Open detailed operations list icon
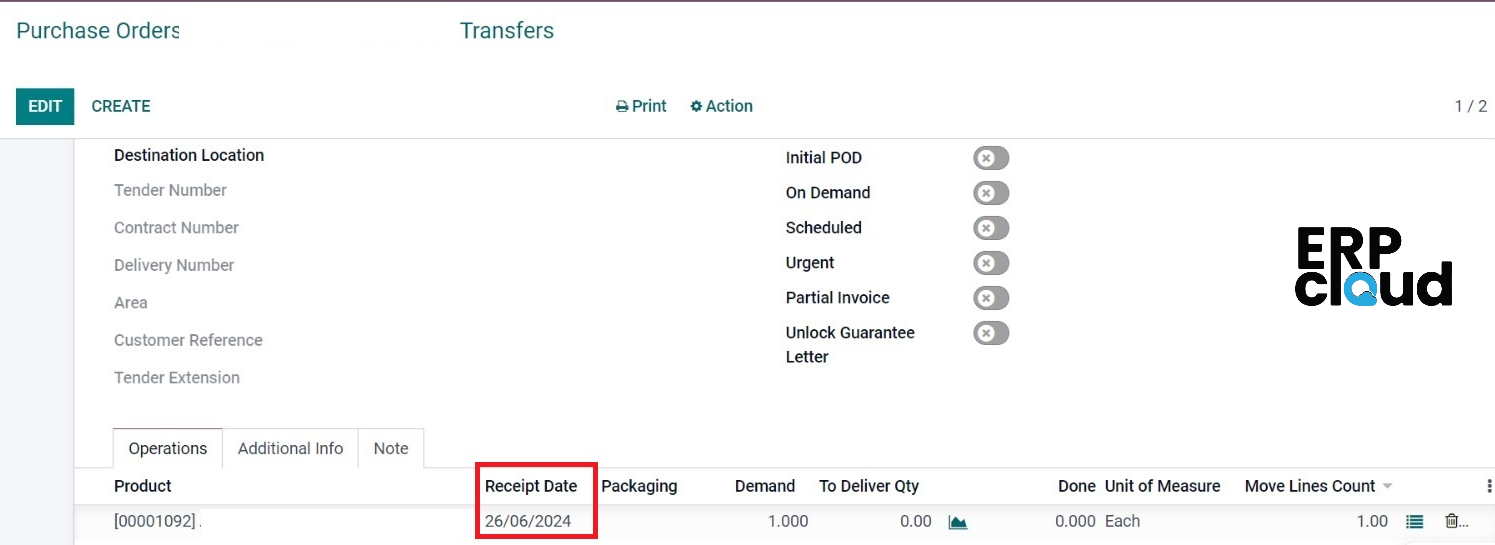This screenshot has width=1495, height=545. click(x=1414, y=522)
